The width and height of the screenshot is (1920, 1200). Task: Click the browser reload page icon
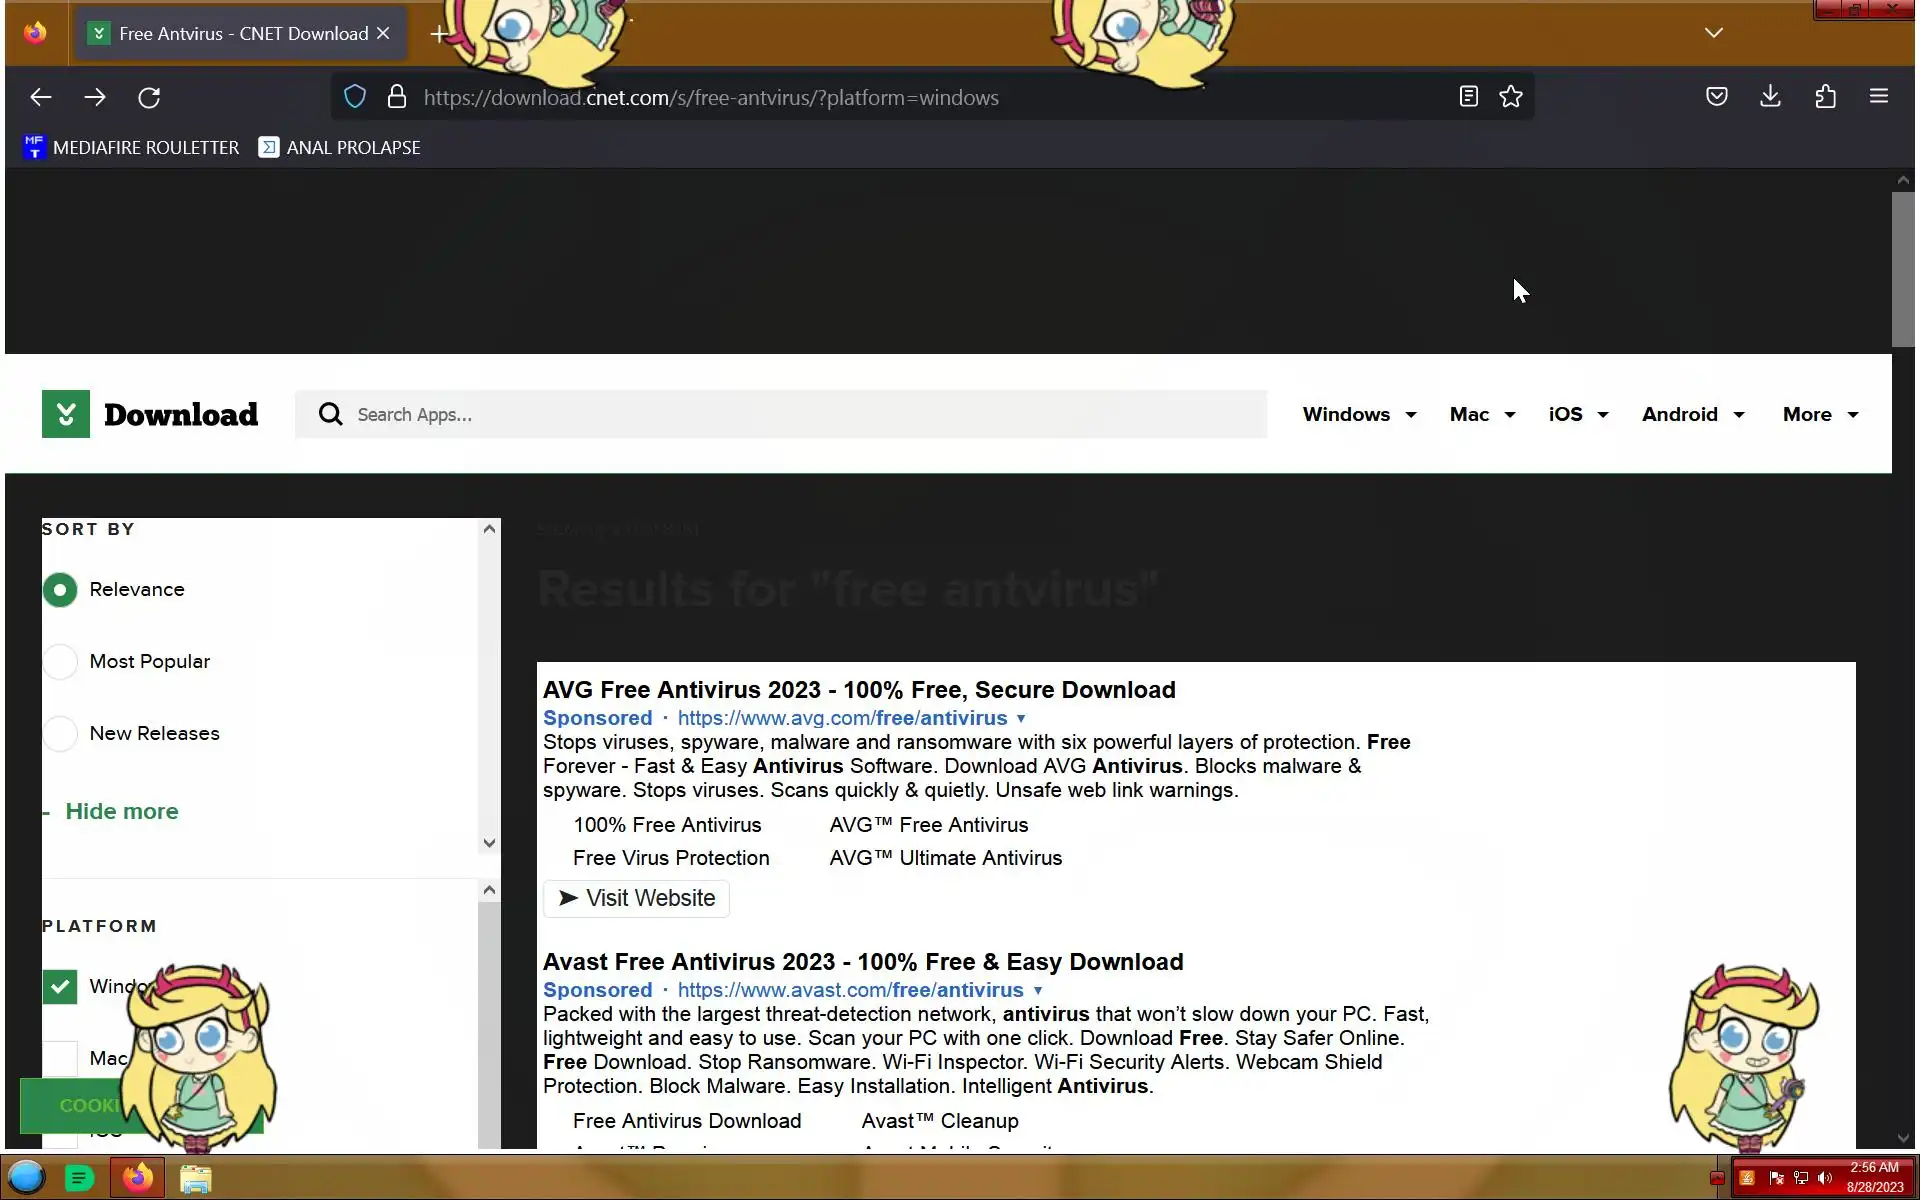[x=149, y=97]
